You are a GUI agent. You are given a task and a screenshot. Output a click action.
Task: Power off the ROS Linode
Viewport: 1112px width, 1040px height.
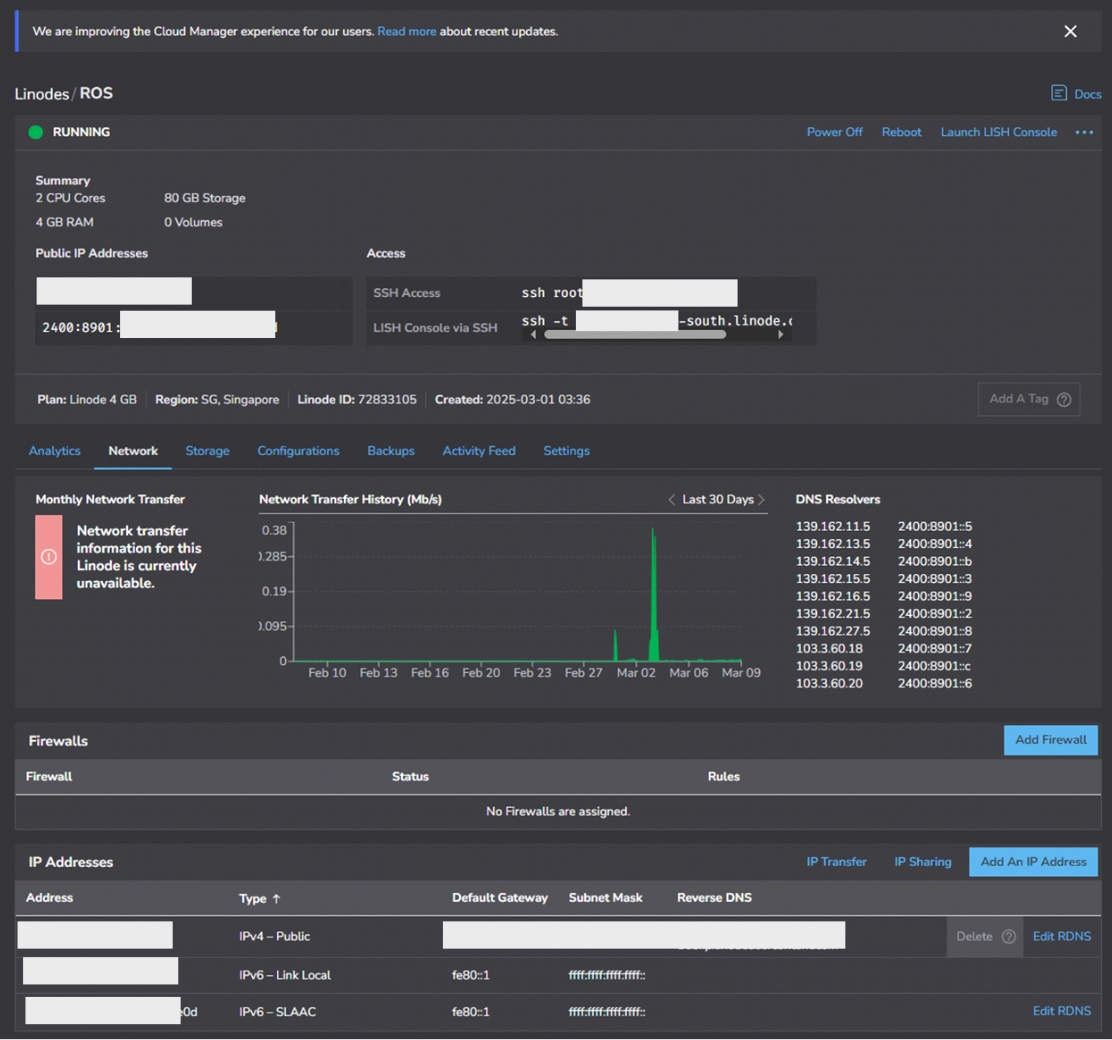pyautogui.click(x=834, y=132)
